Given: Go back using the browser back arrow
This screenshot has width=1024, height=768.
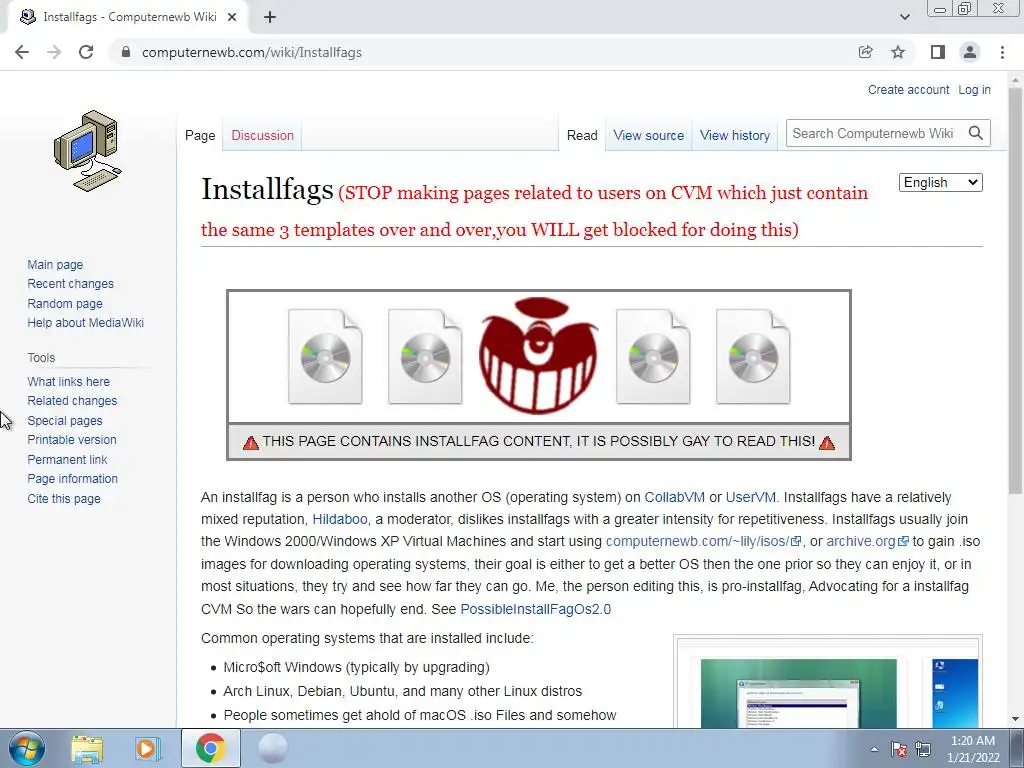Looking at the screenshot, I should coord(22,52).
